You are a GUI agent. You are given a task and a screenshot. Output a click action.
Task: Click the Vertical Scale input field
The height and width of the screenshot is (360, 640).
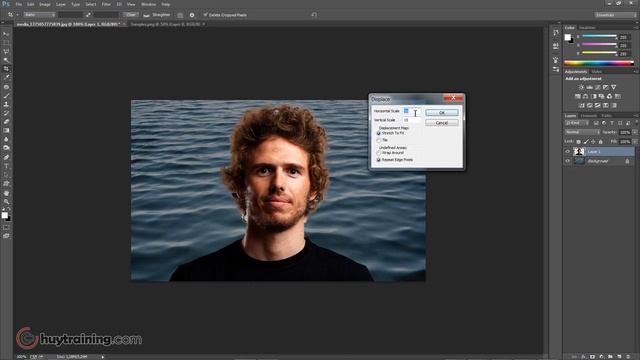click(411, 120)
